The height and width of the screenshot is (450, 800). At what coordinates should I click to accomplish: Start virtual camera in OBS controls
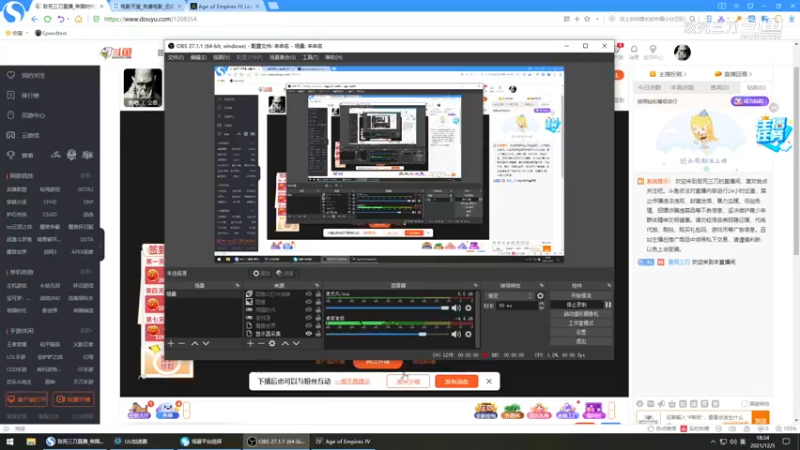click(581, 314)
